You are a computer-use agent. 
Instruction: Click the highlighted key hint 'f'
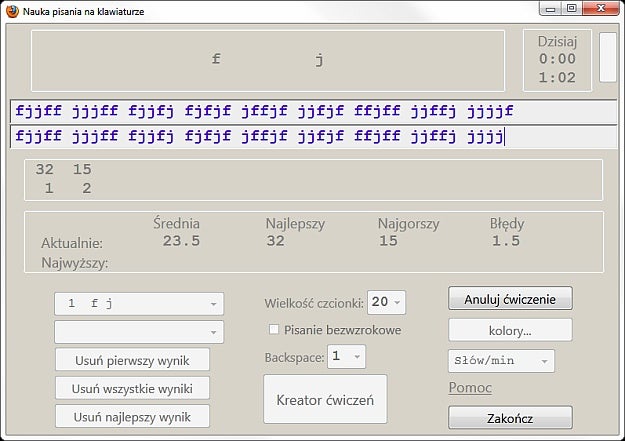(216, 59)
